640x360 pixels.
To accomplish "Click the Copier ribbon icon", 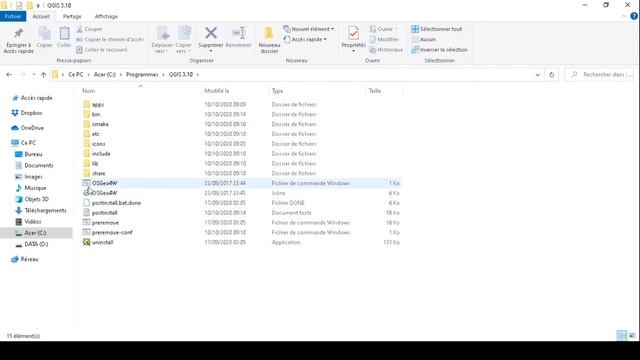I will pos(44,38).
